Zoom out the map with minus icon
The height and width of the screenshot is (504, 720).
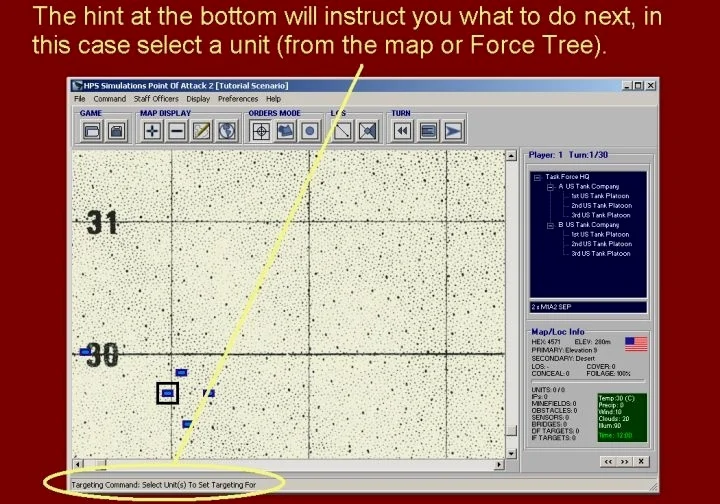[177, 131]
